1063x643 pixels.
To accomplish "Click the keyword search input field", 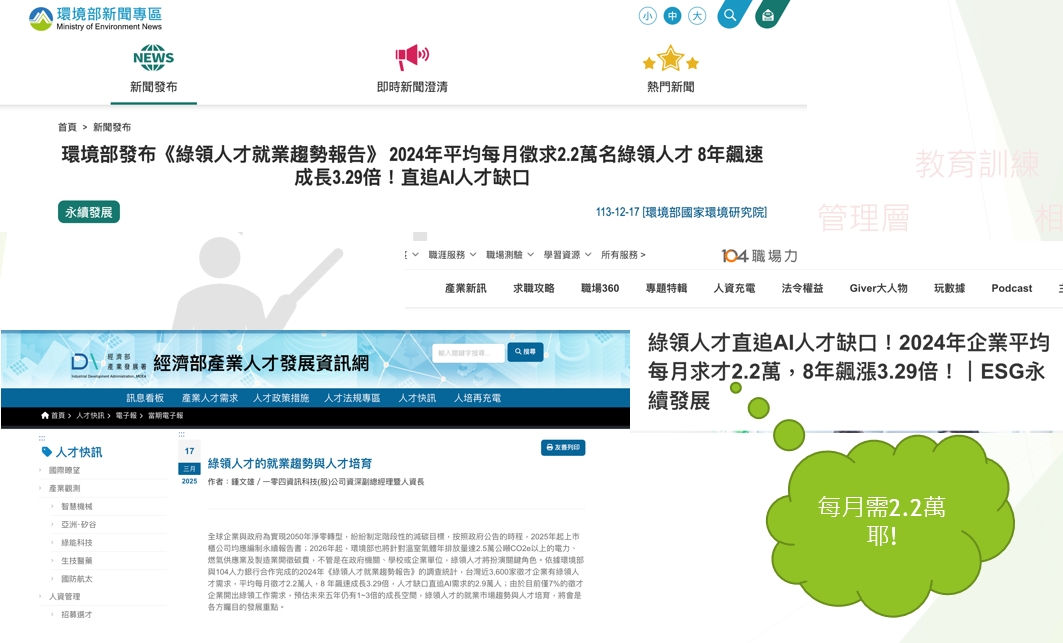I will pos(468,353).
